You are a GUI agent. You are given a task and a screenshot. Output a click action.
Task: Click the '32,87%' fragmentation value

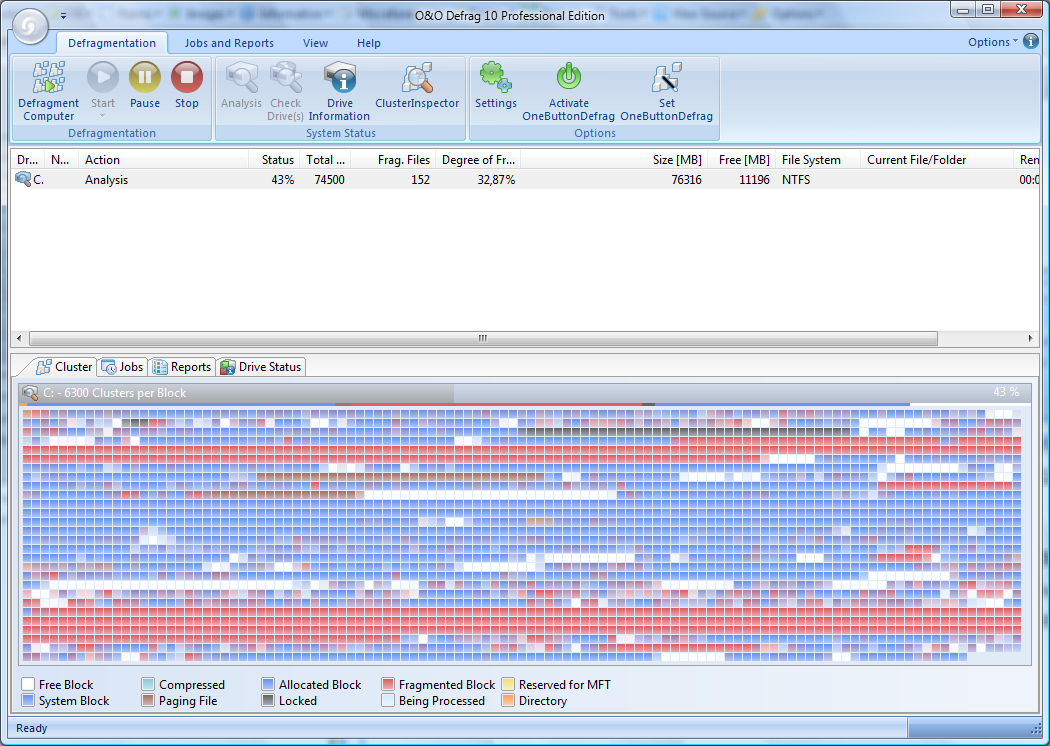496,179
